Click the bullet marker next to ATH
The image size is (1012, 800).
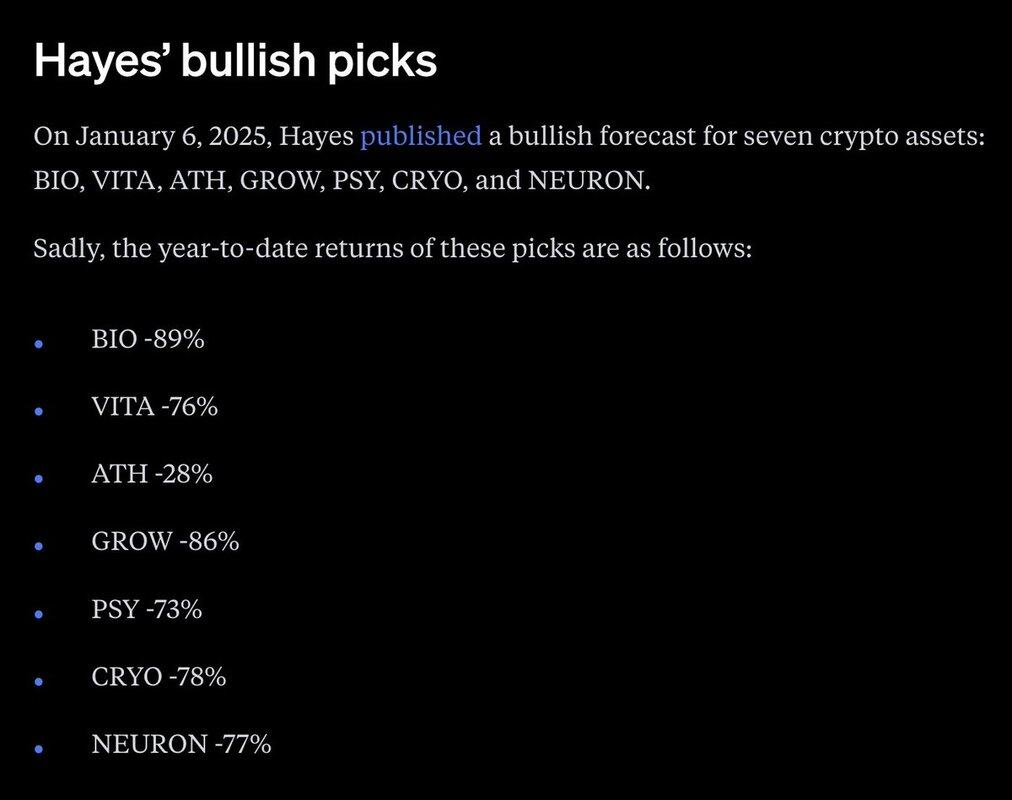click(39, 478)
